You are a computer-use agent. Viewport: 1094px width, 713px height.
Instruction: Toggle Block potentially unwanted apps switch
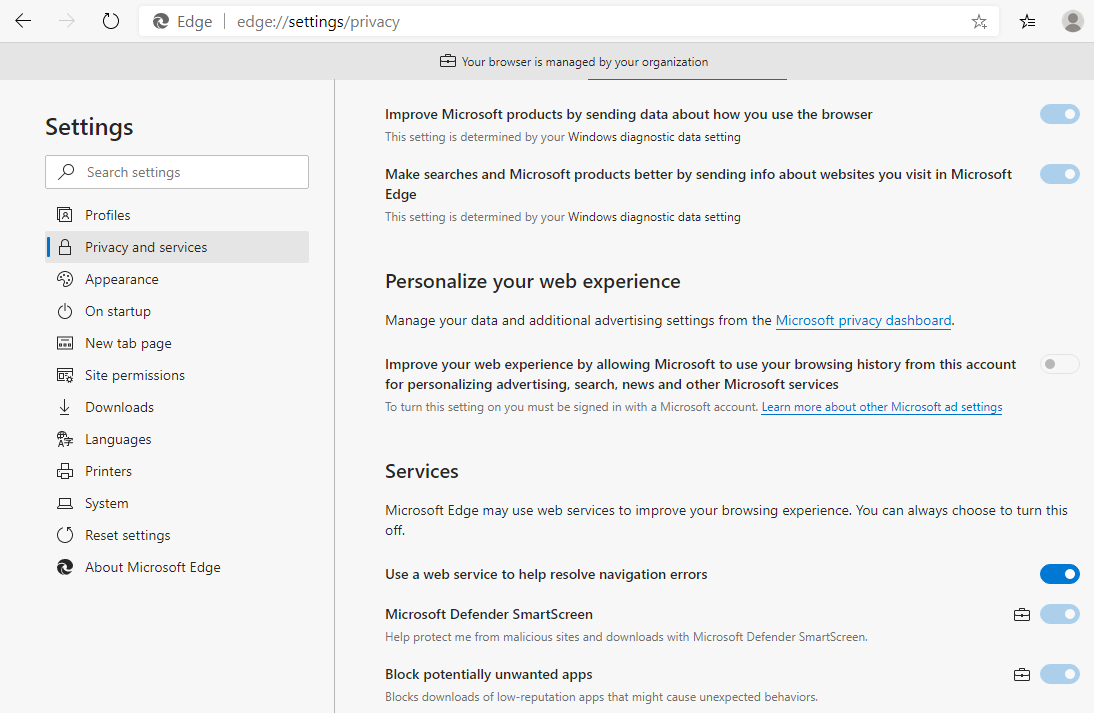1060,675
